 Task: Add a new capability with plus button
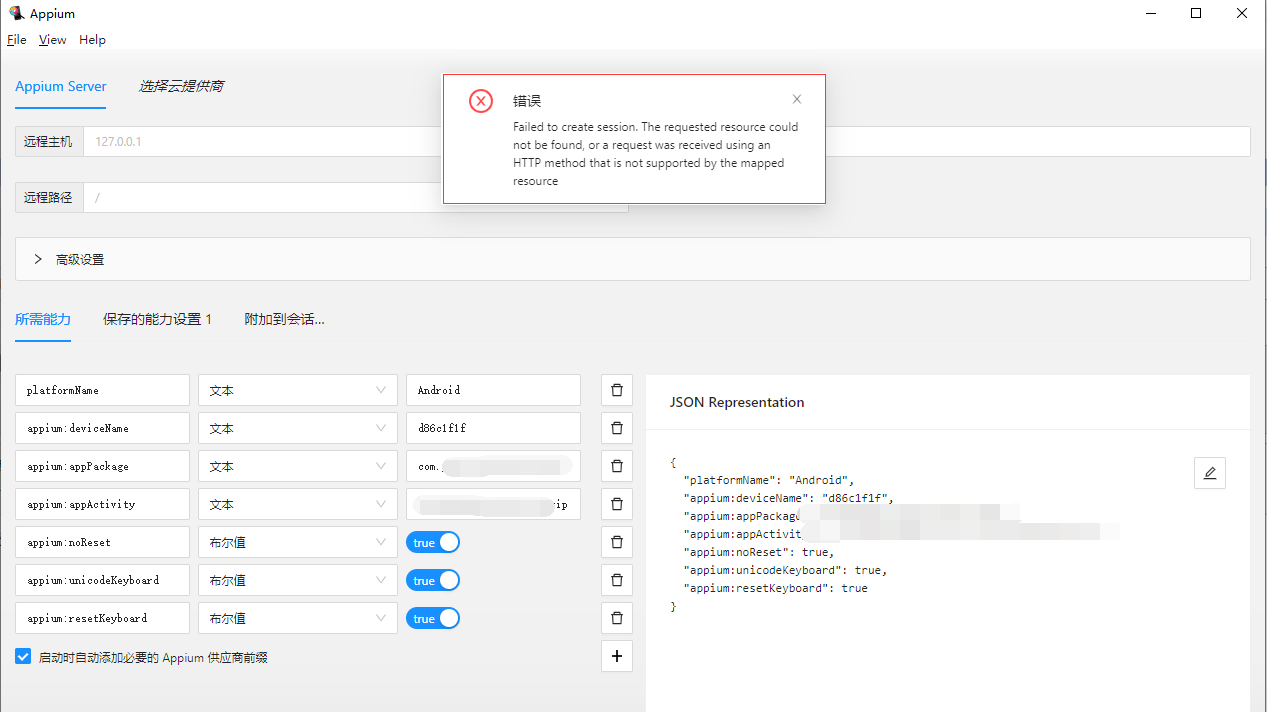(x=616, y=656)
